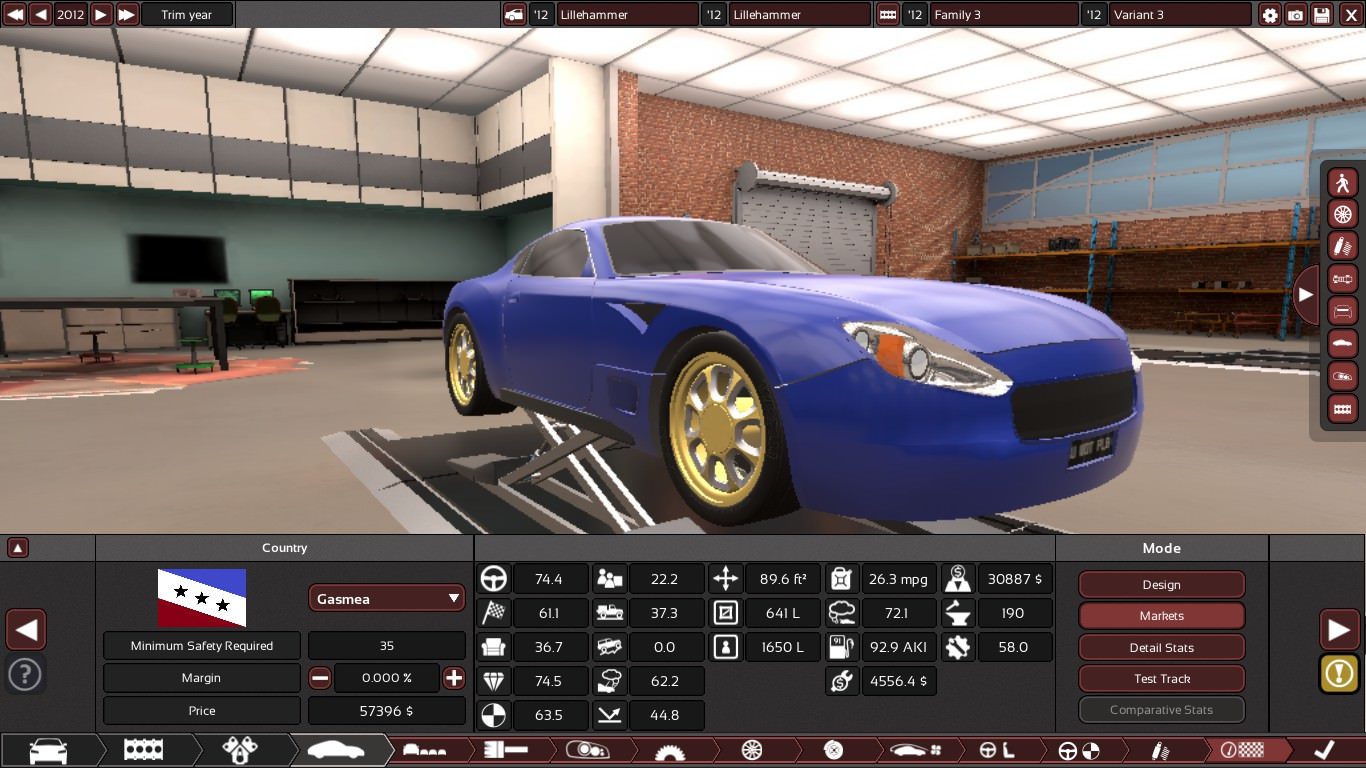Toggle pedestrian figure view button
This screenshot has width=1366, height=768.
[1342, 182]
